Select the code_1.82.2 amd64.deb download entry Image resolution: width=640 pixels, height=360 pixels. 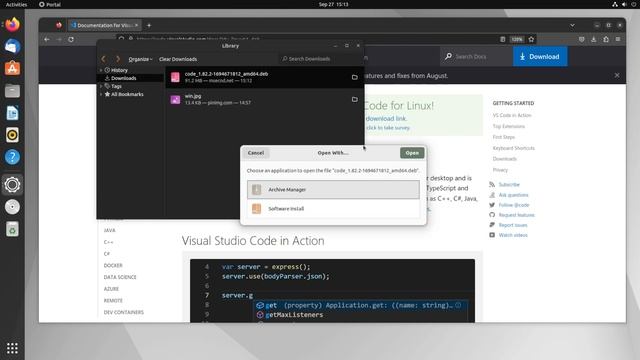coord(264,77)
